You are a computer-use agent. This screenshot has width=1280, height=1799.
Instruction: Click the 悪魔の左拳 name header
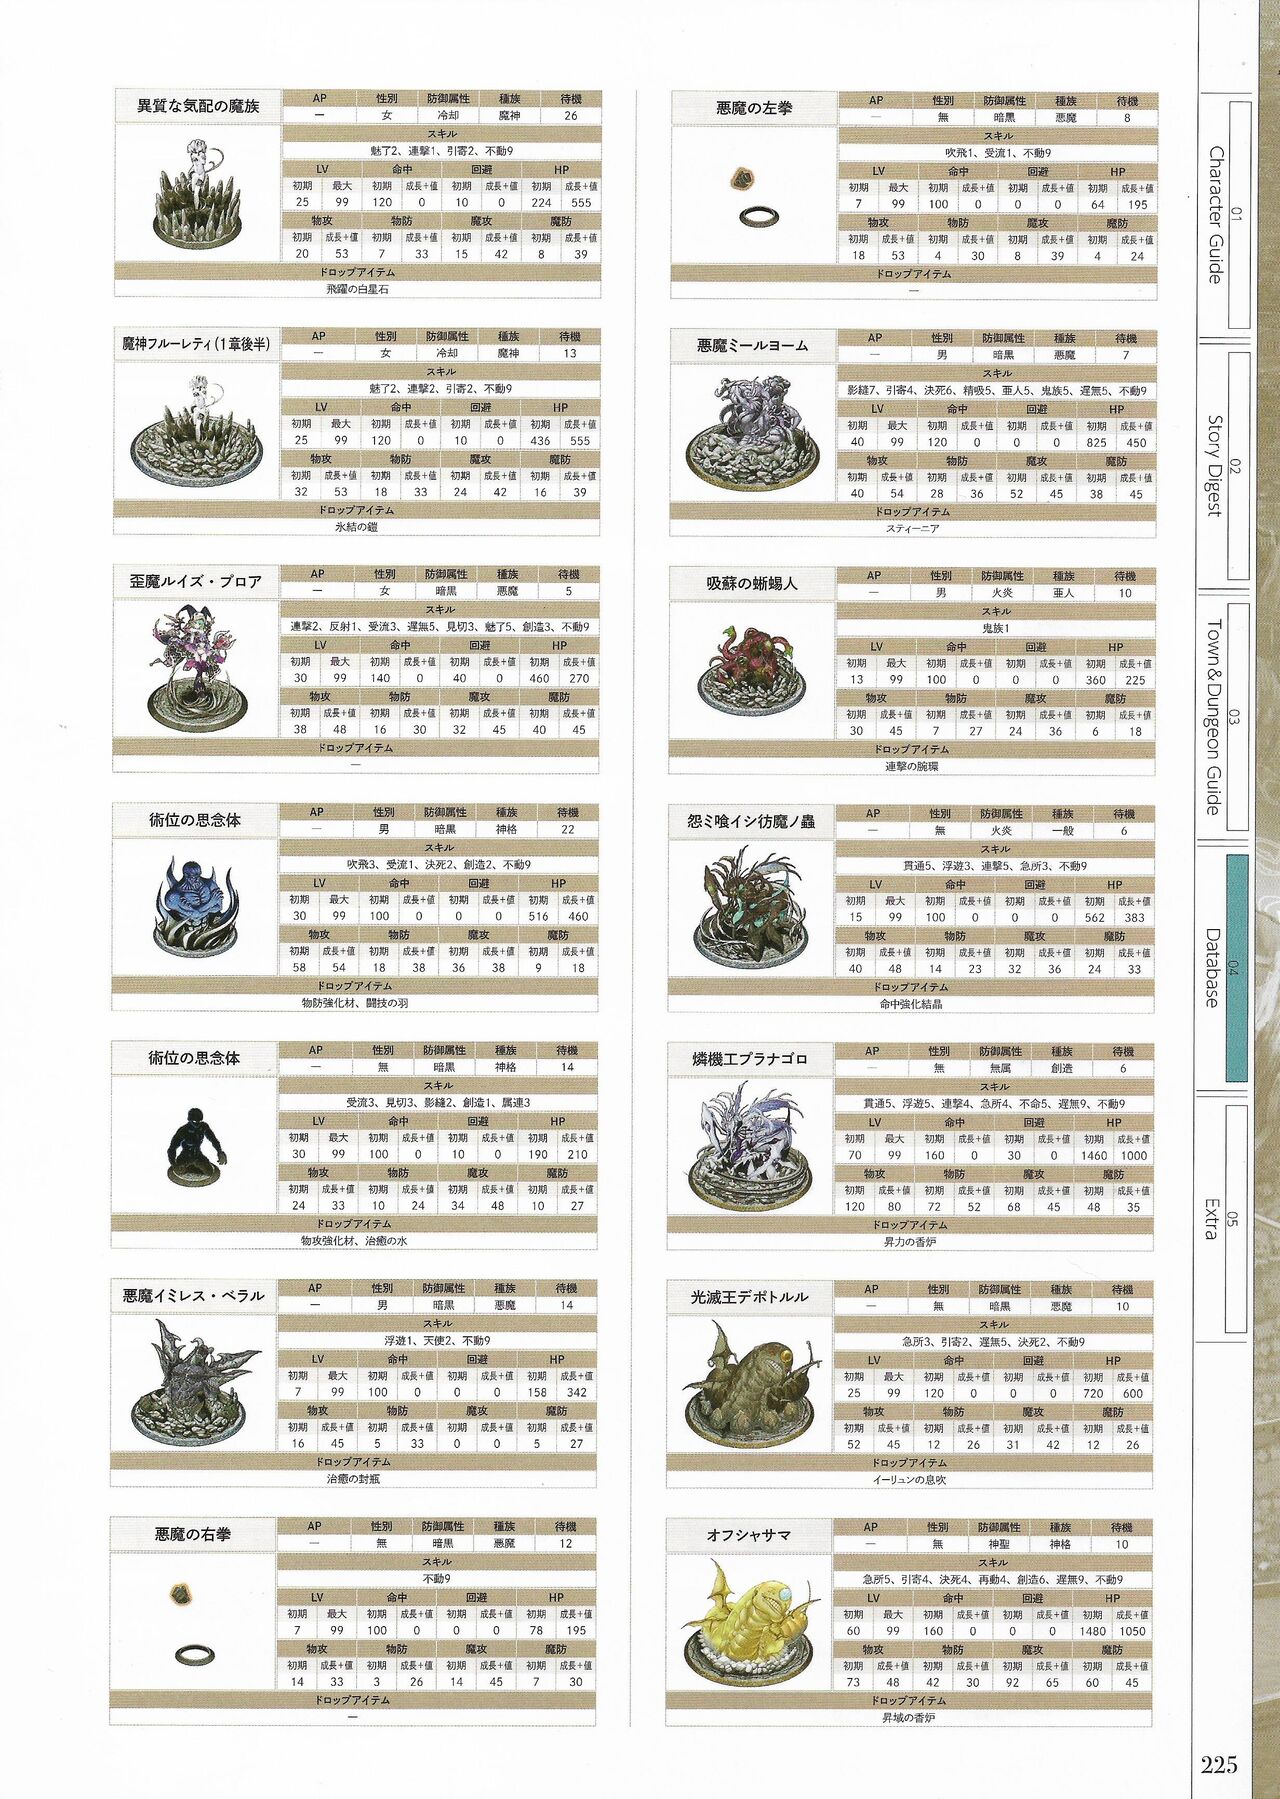[x=754, y=108]
